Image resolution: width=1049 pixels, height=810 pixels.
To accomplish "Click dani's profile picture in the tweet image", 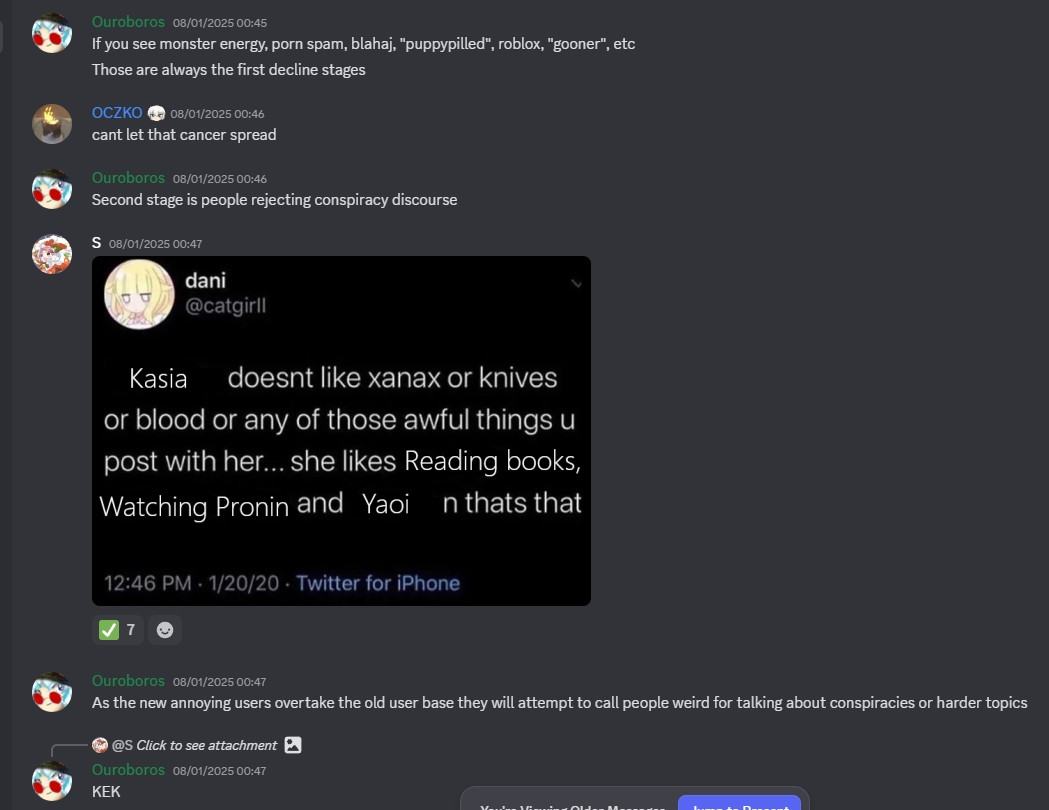I will (x=140, y=293).
